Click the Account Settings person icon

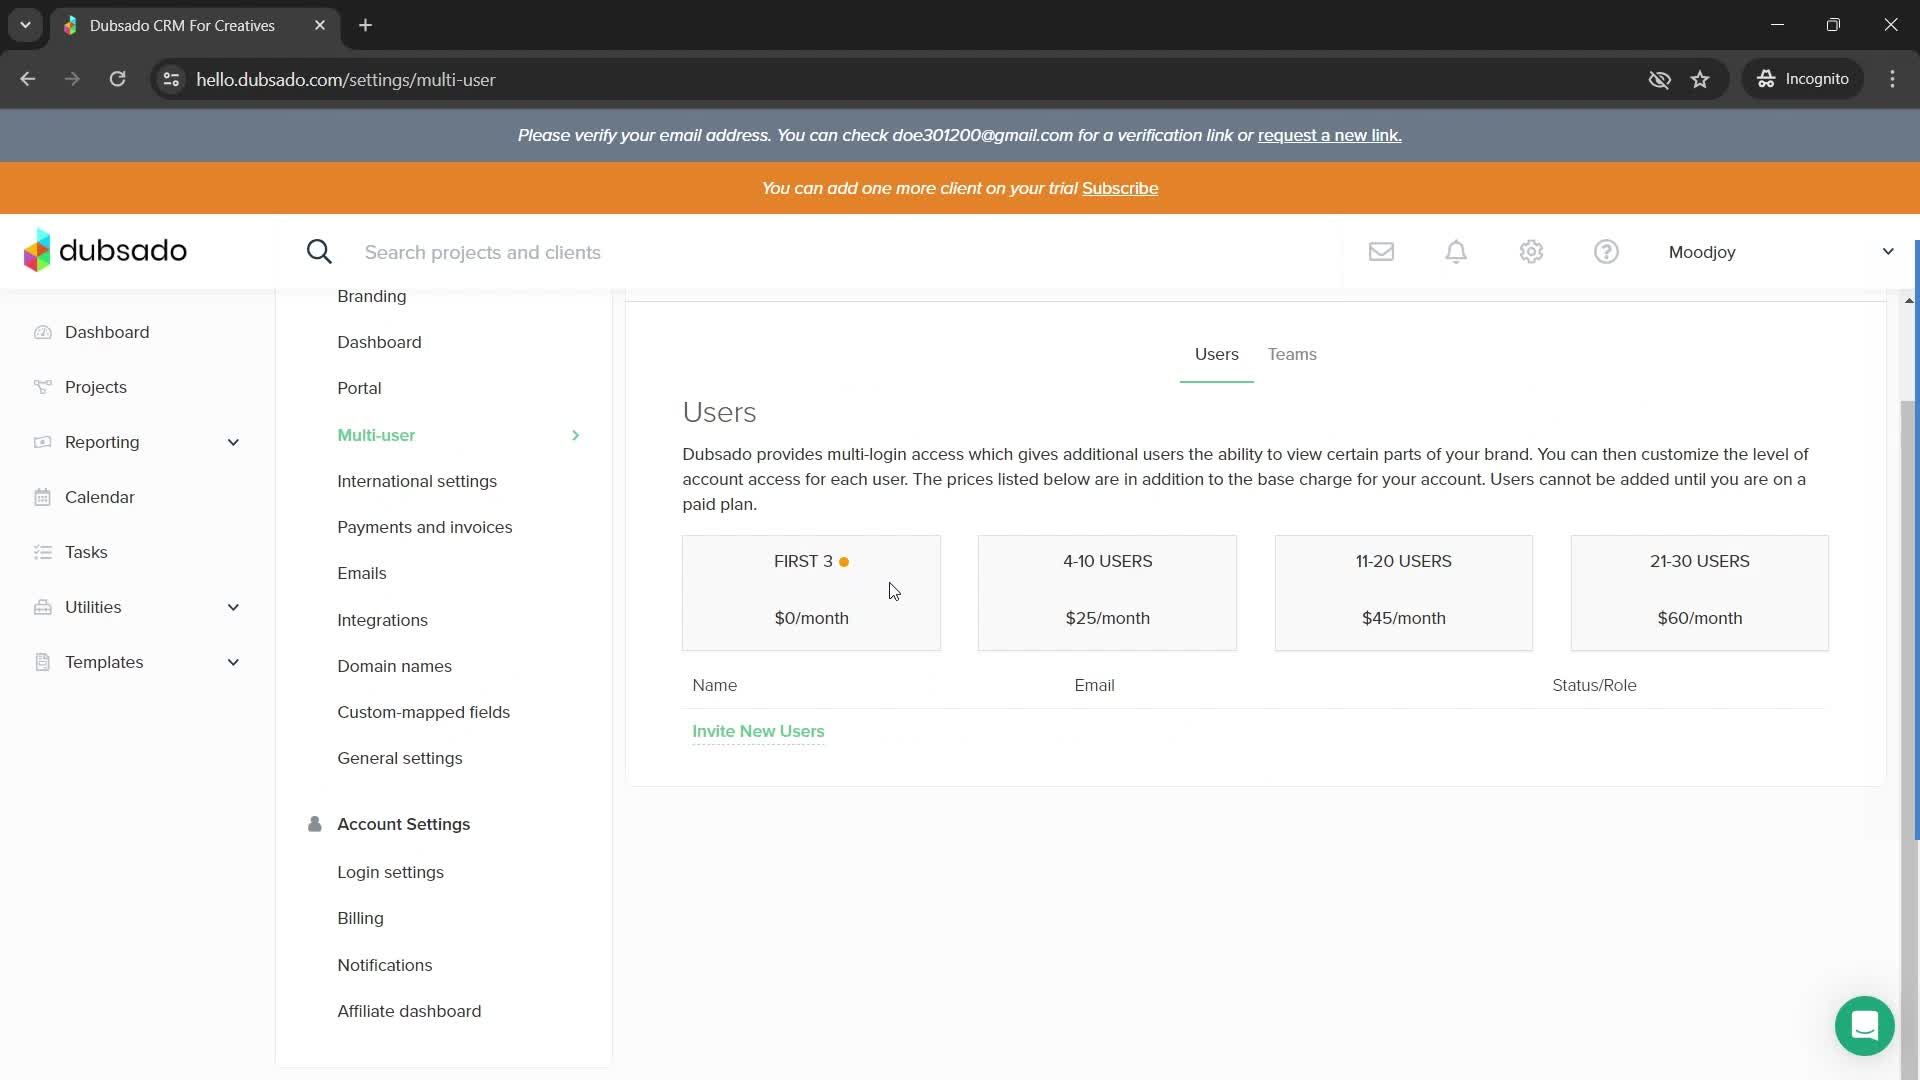(314, 824)
